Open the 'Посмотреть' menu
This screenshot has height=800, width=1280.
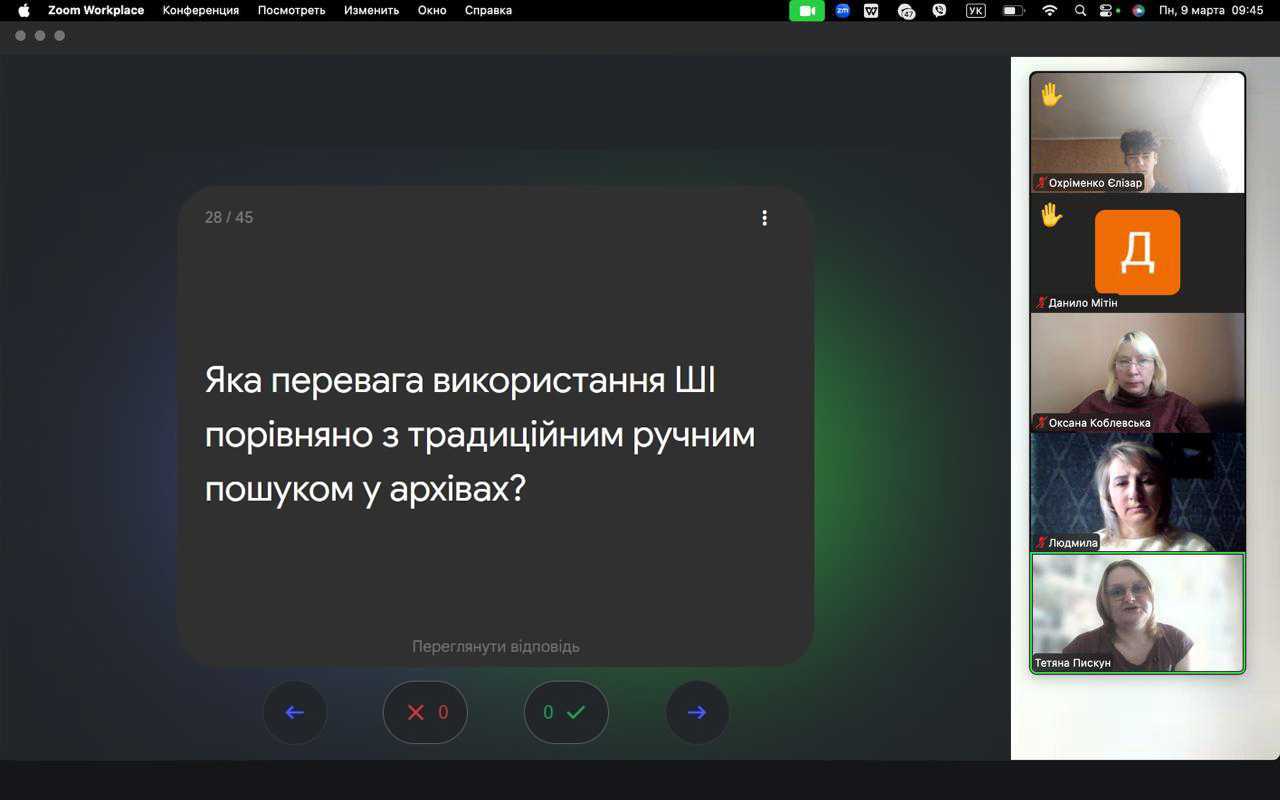click(291, 10)
